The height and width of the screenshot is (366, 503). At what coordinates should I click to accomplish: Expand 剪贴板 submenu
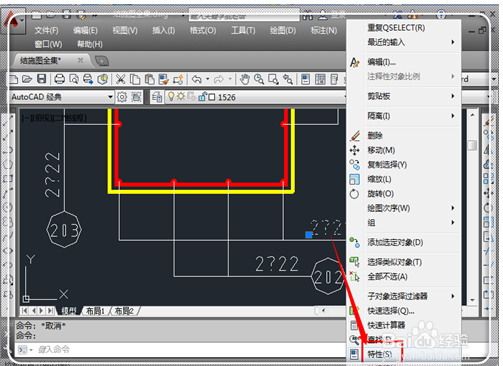(x=412, y=96)
